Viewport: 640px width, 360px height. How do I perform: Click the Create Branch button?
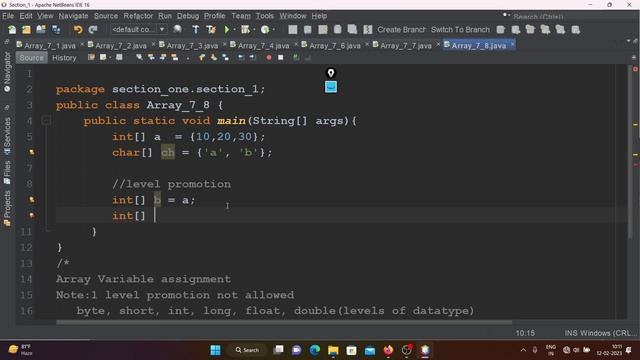[x=401, y=29]
